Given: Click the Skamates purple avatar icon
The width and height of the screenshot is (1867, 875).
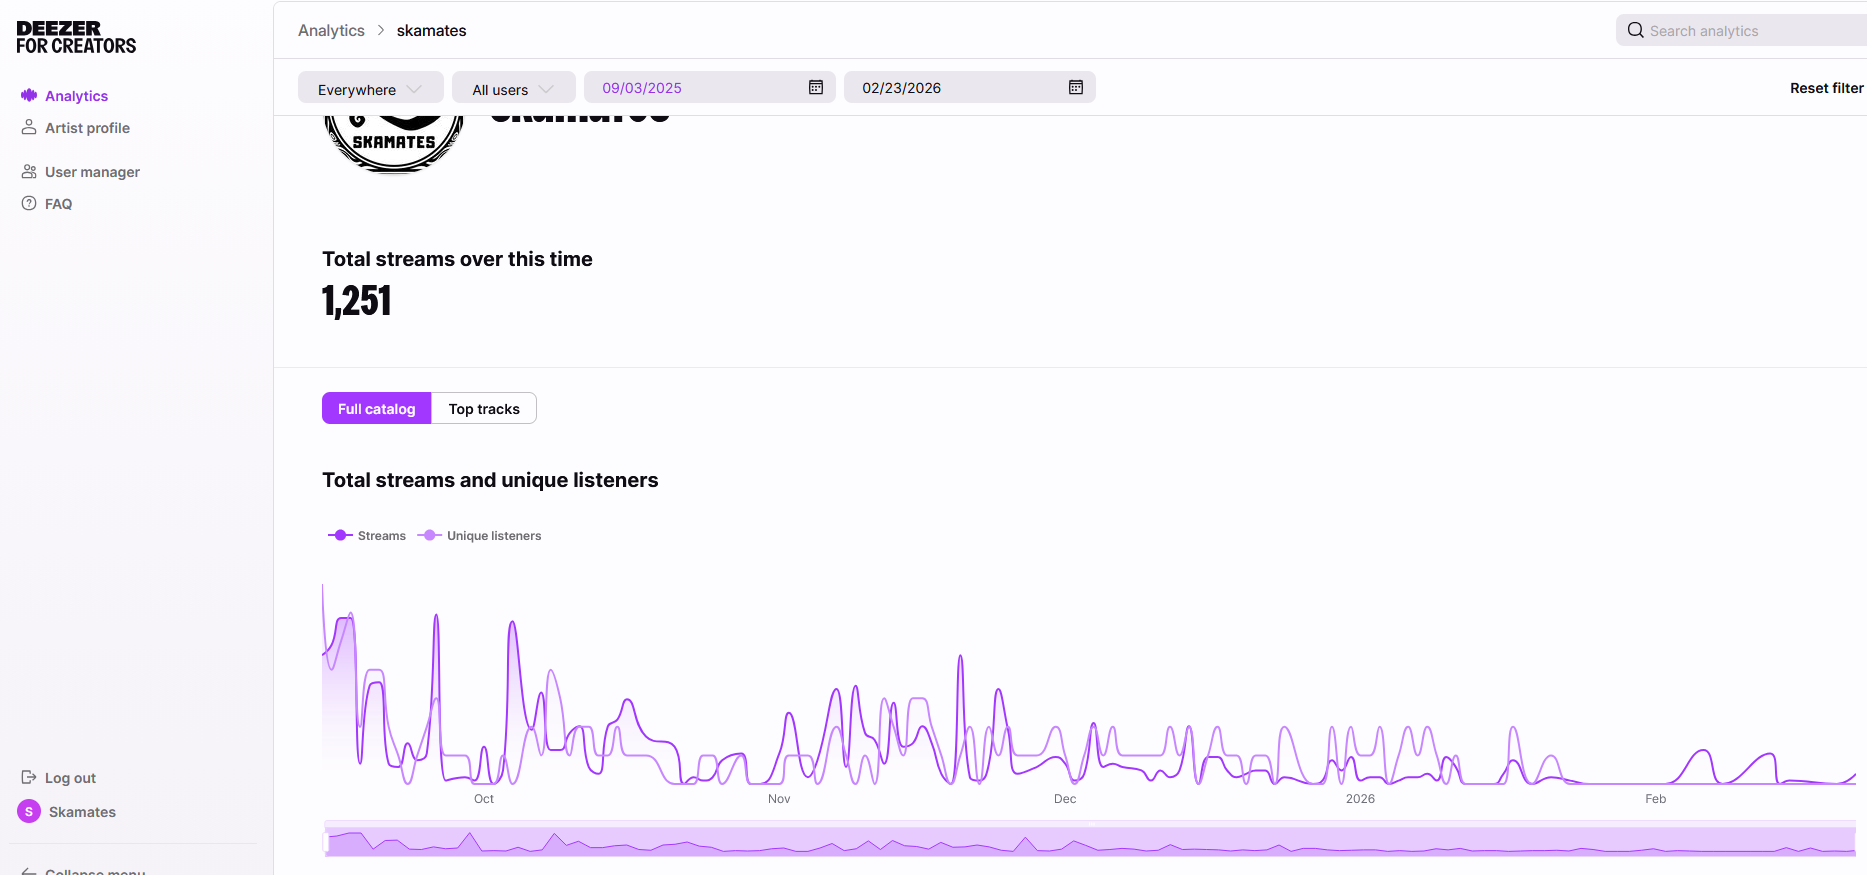Looking at the screenshot, I should pos(29,811).
